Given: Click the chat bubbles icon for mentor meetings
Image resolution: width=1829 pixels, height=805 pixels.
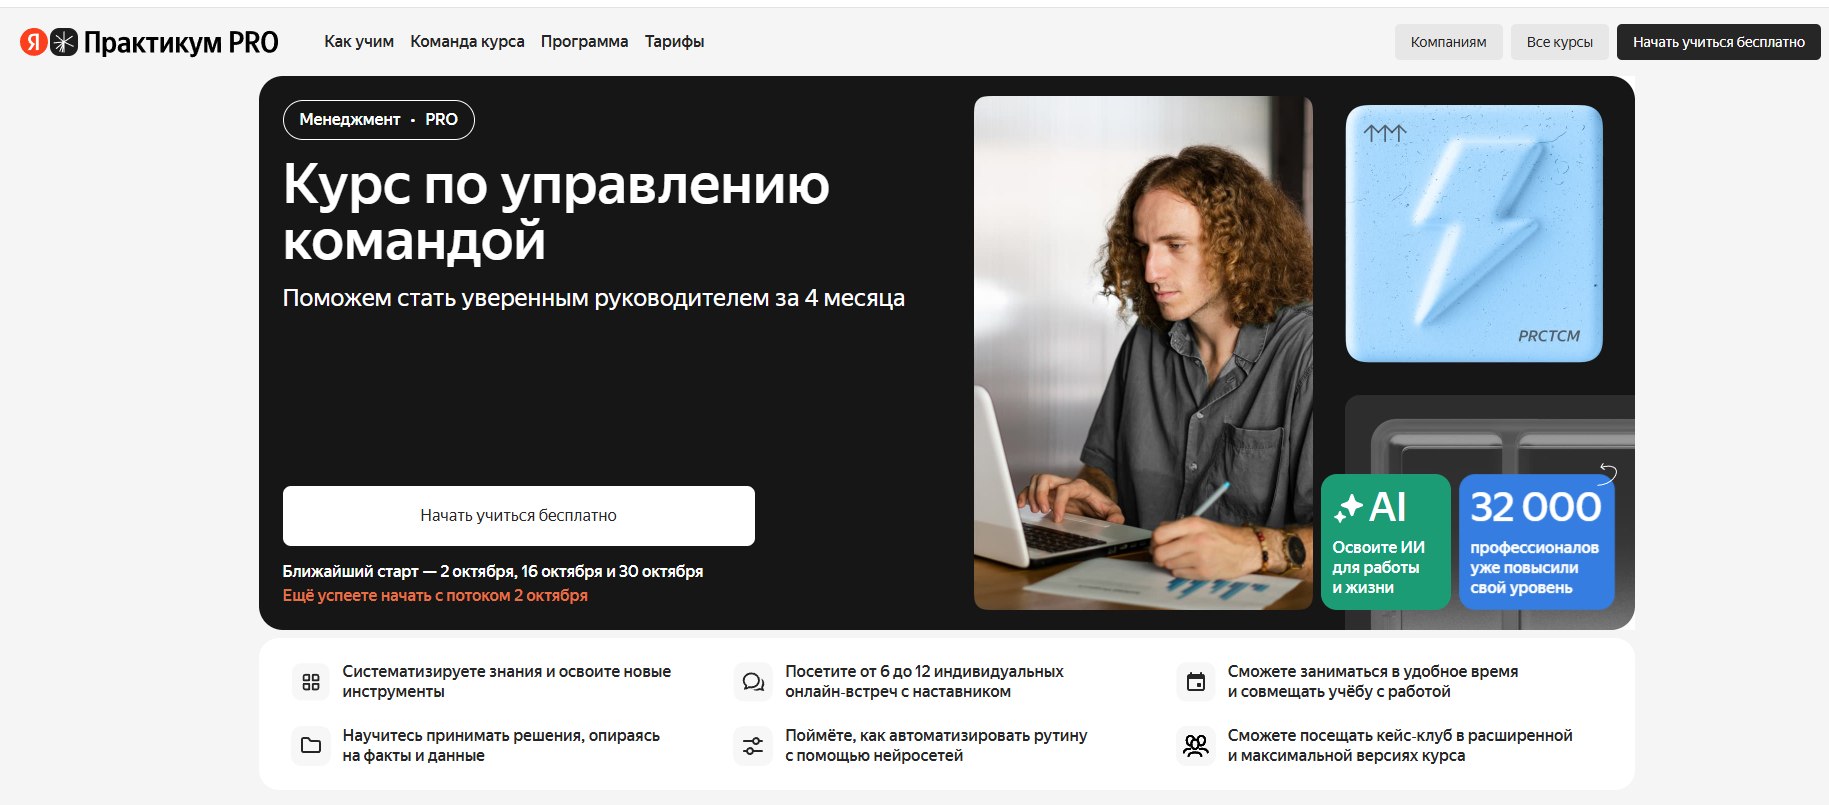Looking at the screenshot, I should [753, 682].
